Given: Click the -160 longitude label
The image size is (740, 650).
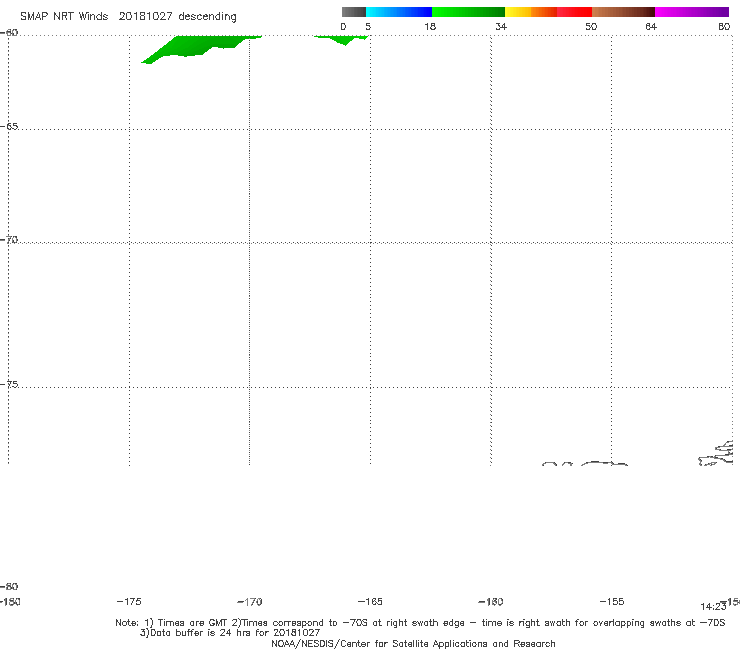Looking at the screenshot, I should tap(491, 601).
